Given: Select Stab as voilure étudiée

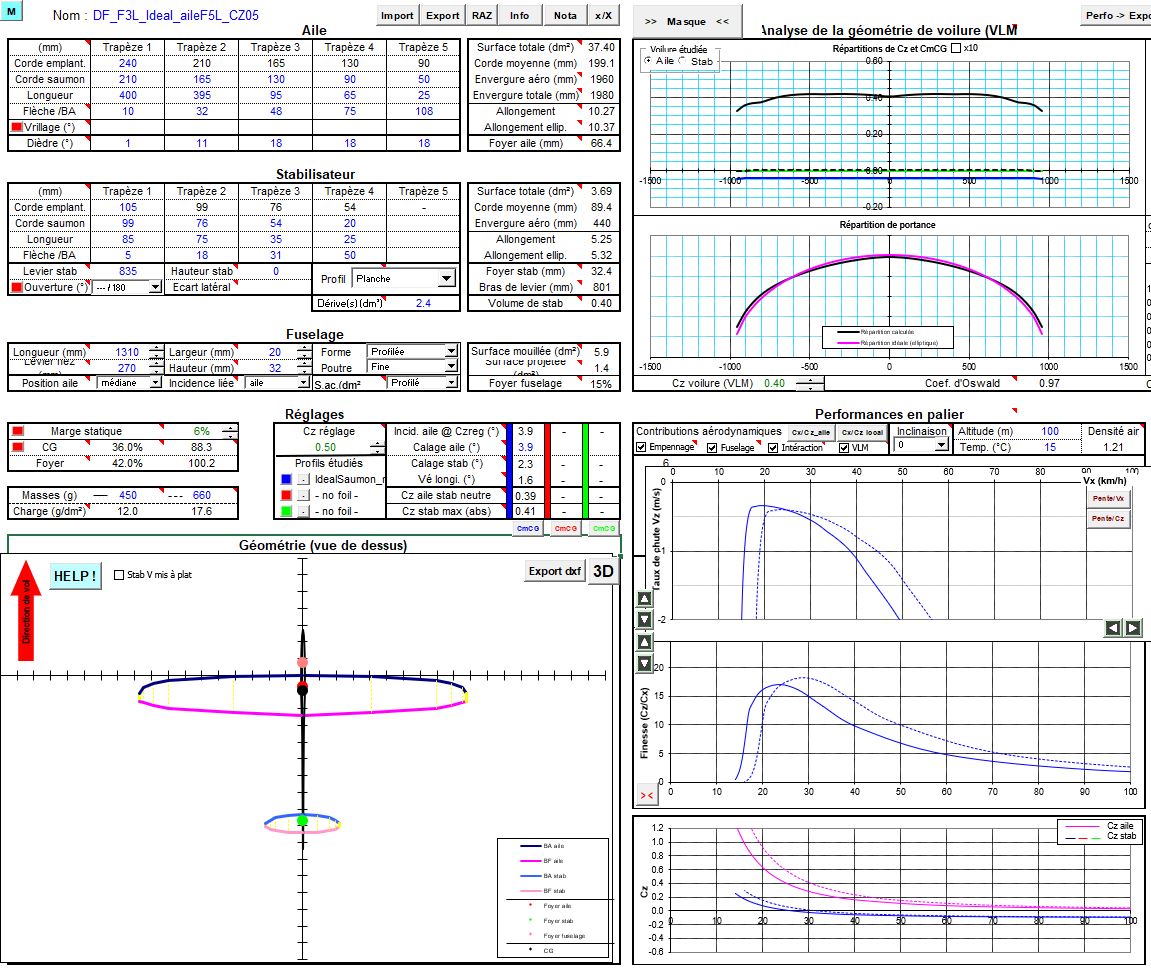Looking at the screenshot, I should (x=683, y=61).
